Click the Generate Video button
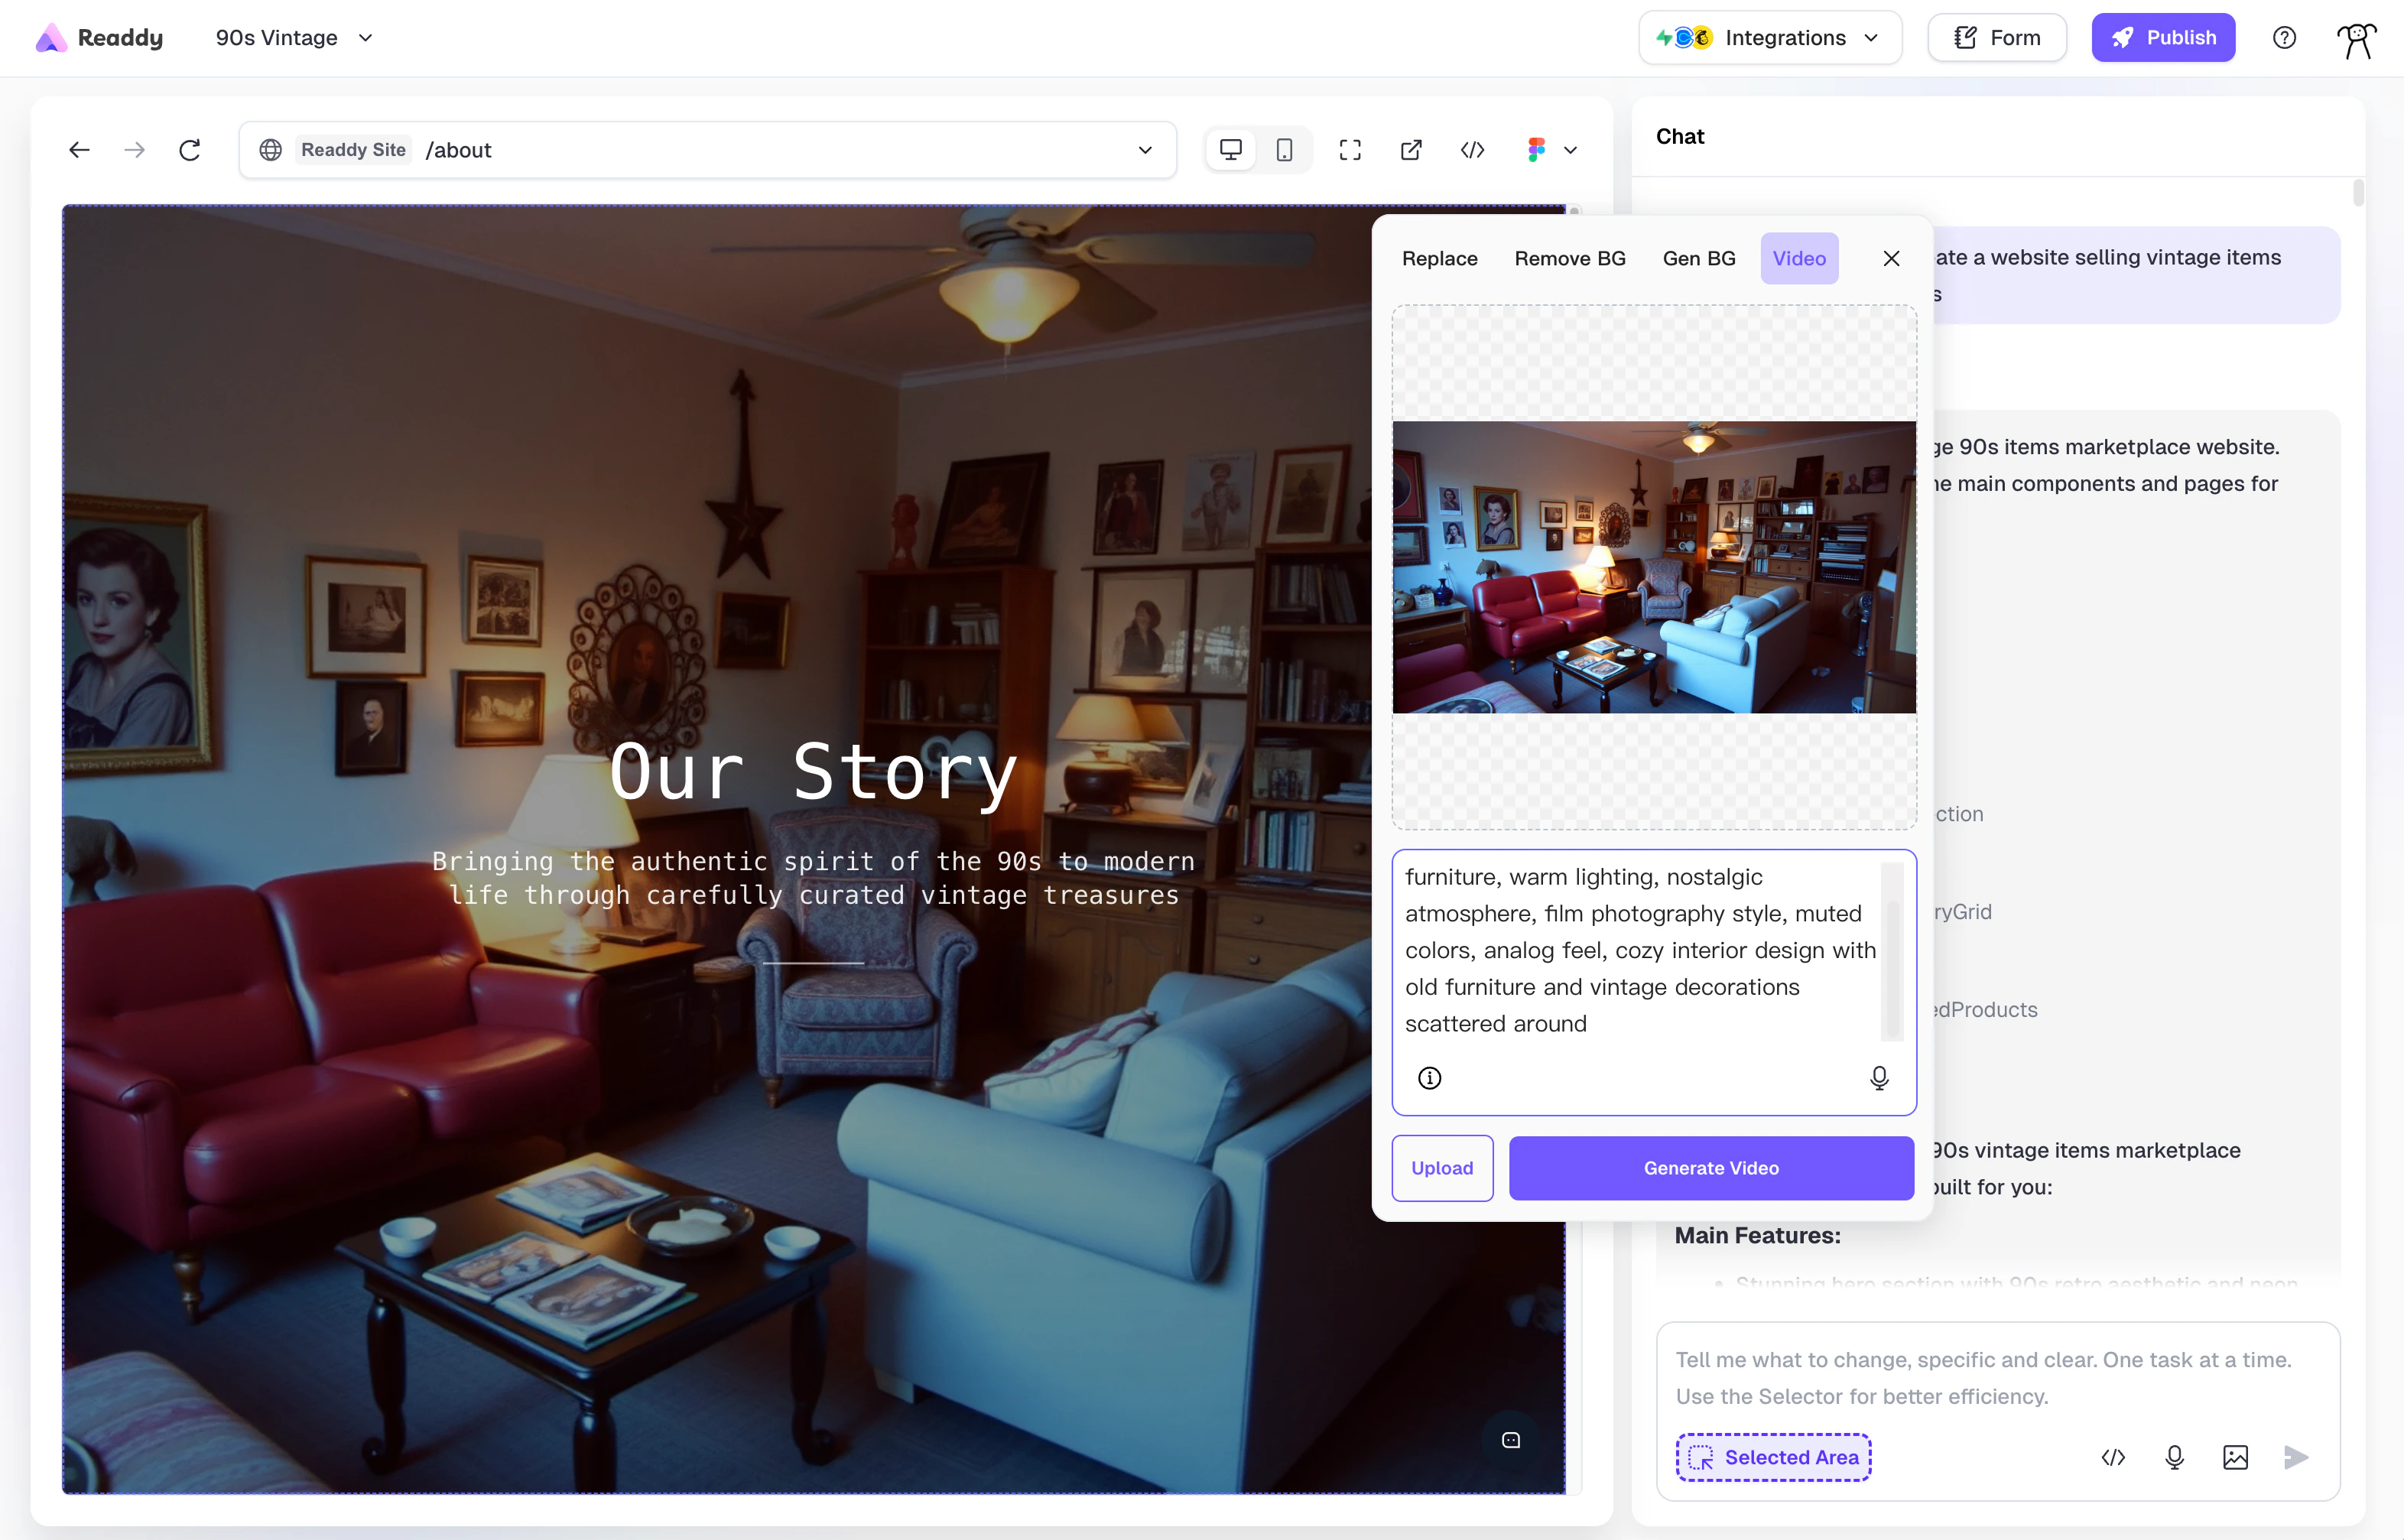Viewport: 2404px width, 1540px height. [x=1710, y=1168]
